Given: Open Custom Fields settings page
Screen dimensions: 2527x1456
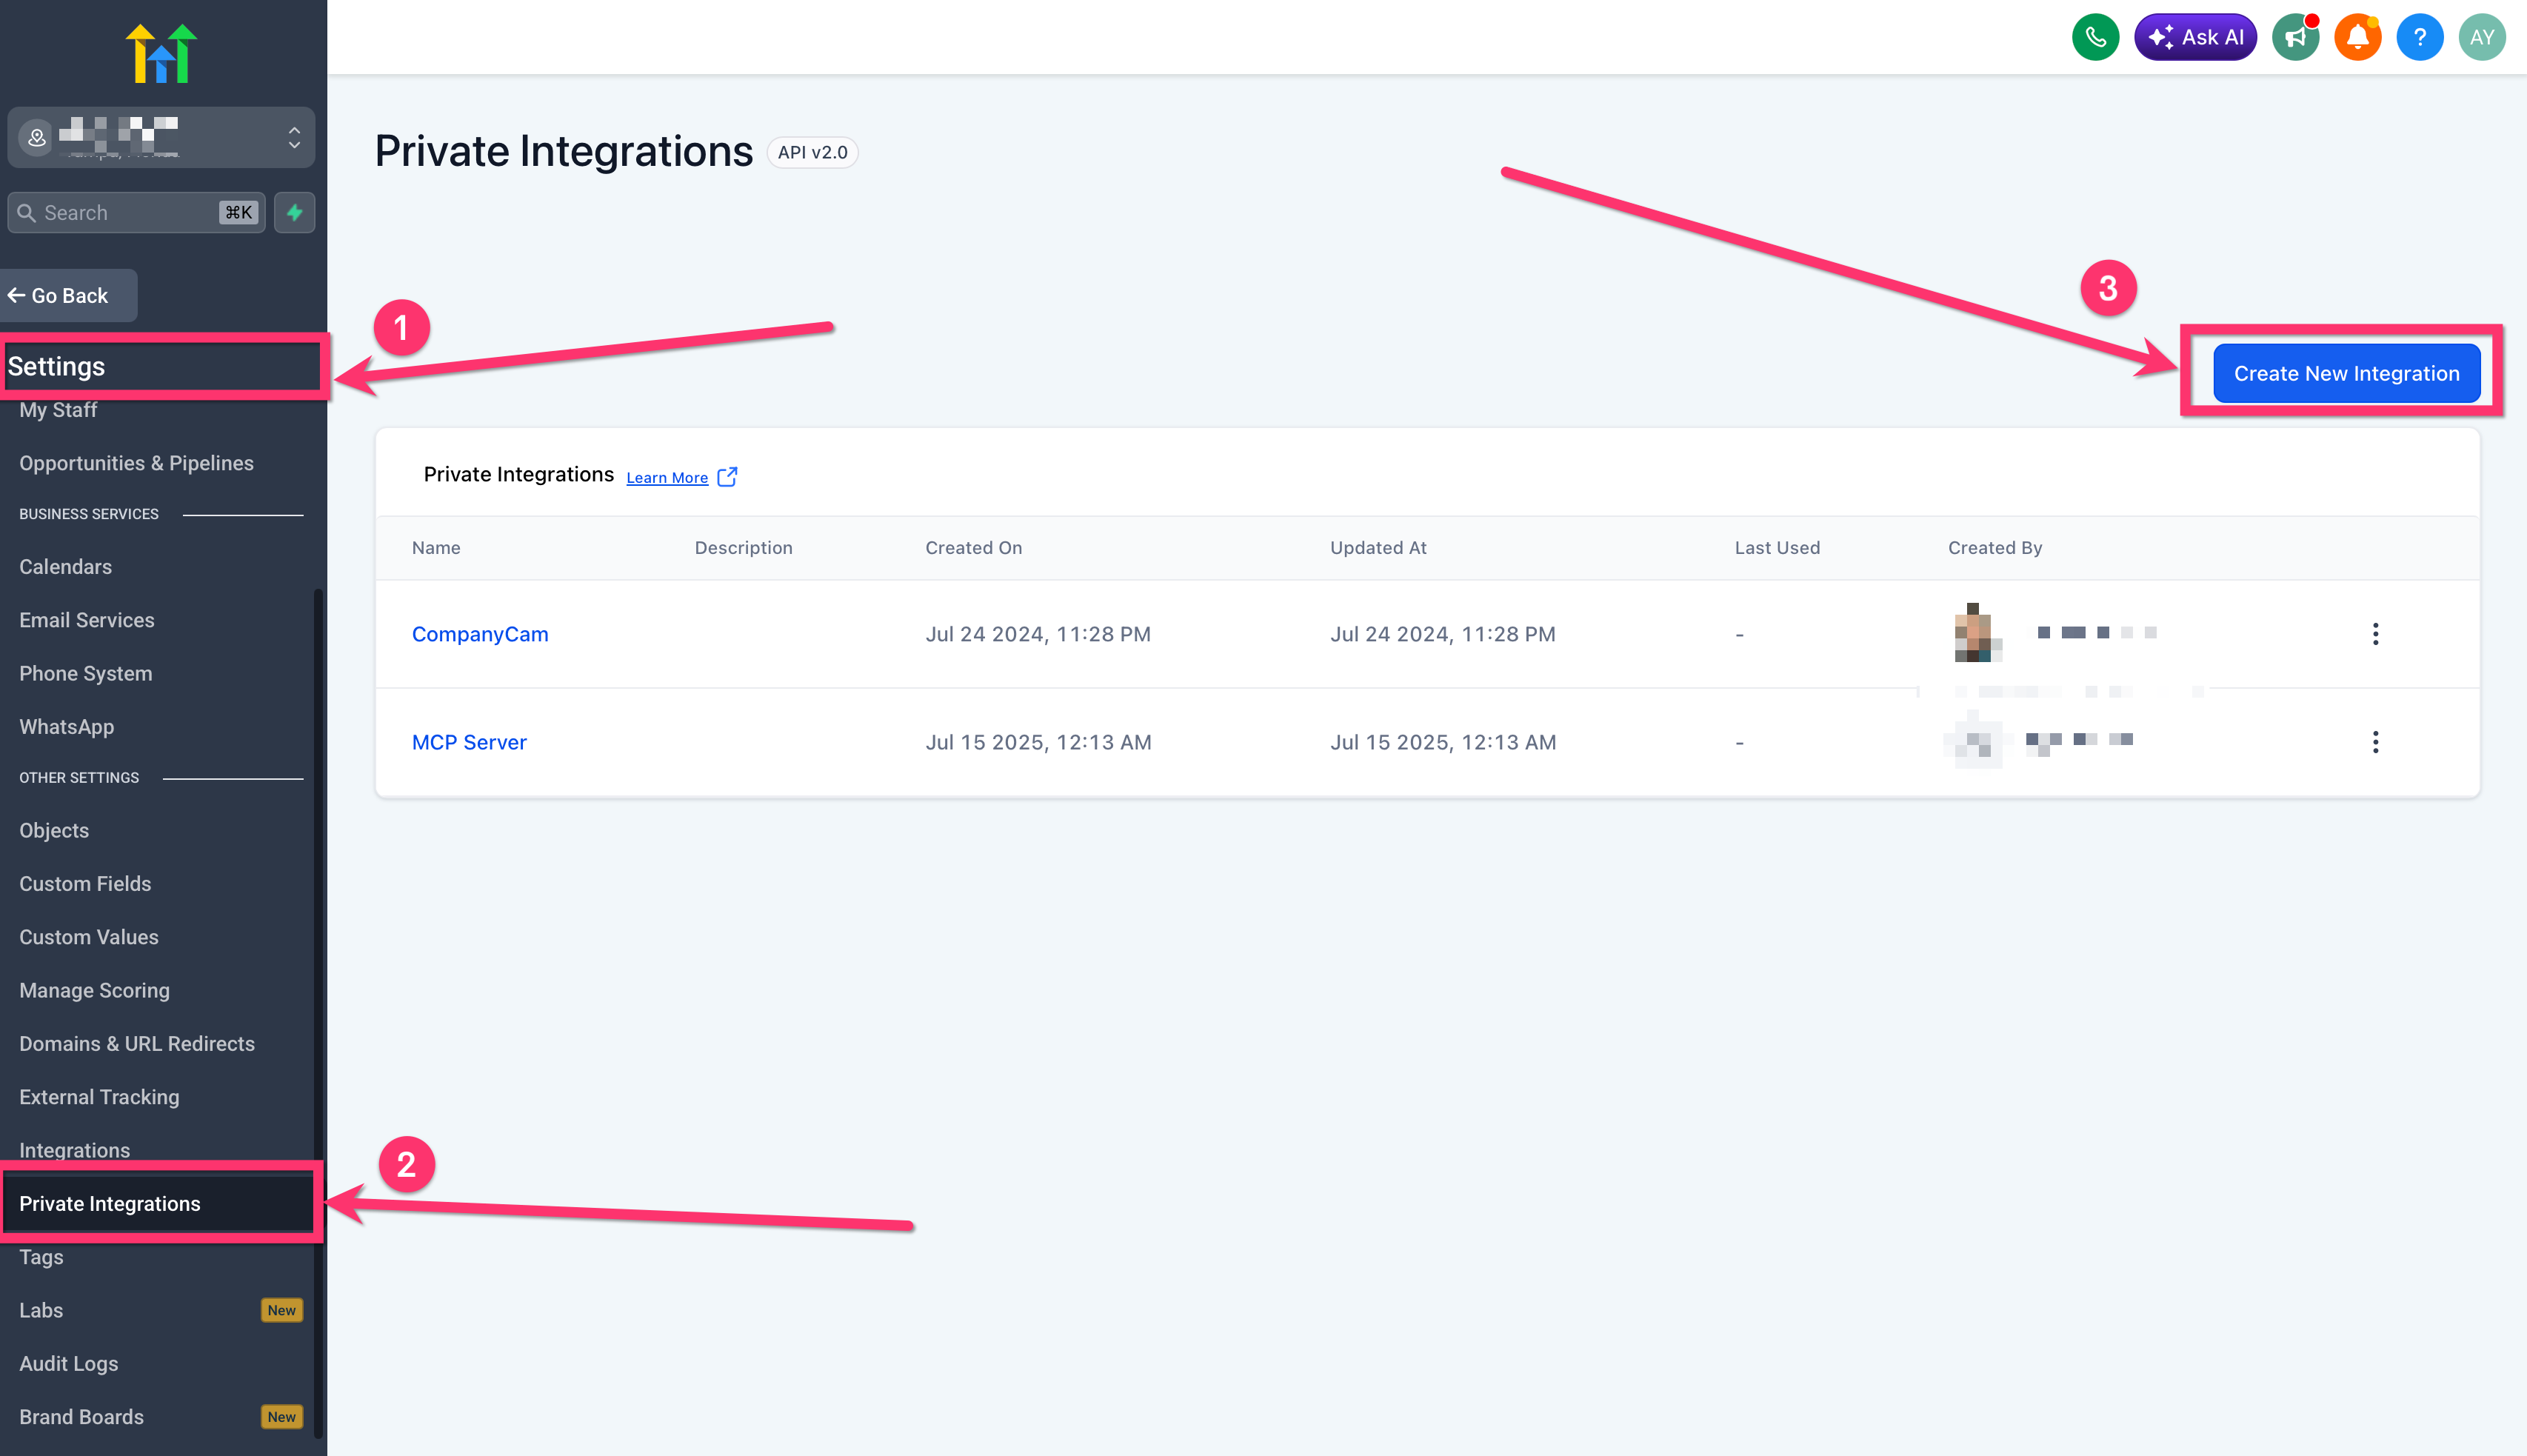Looking at the screenshot, I should coord(85,883).
